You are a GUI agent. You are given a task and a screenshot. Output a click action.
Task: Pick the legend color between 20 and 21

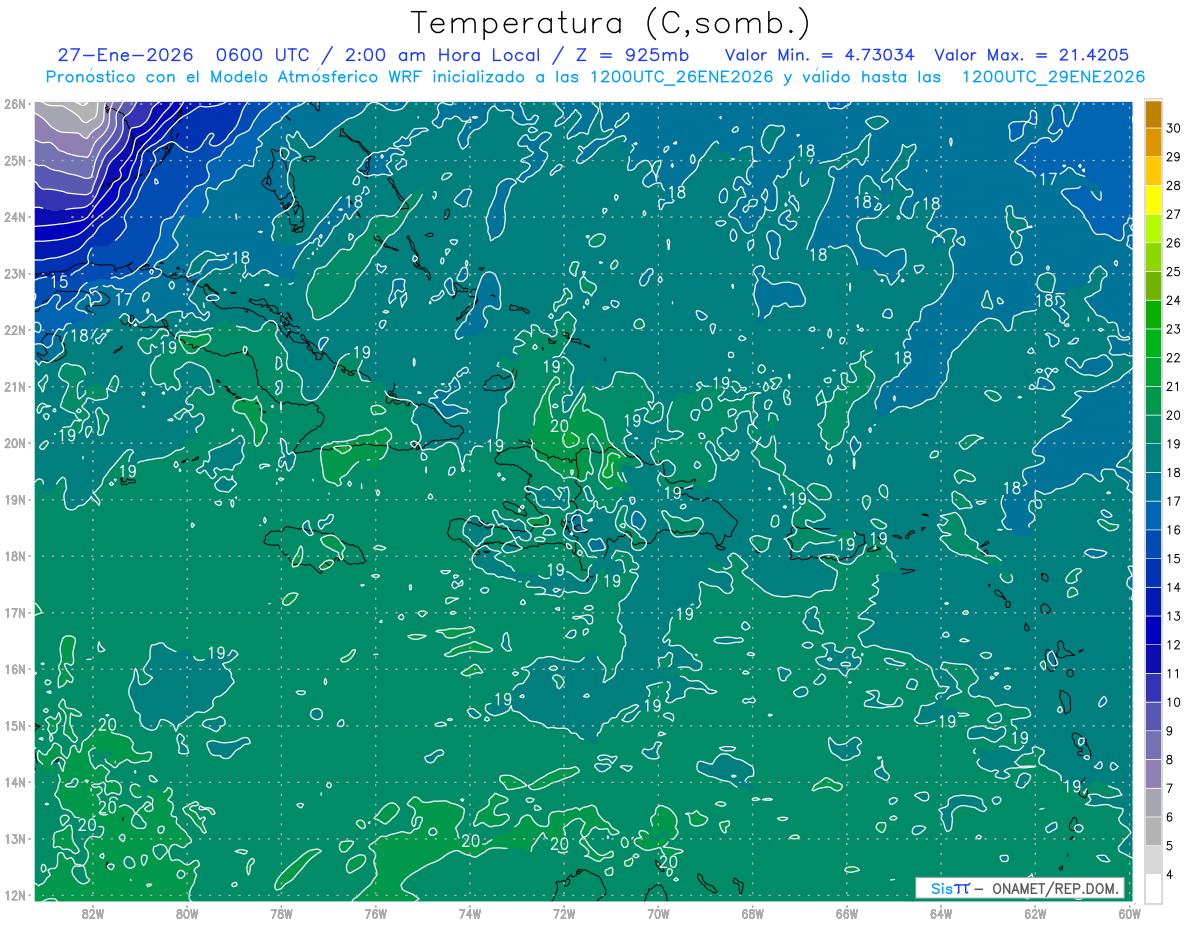pos(1153,401)
